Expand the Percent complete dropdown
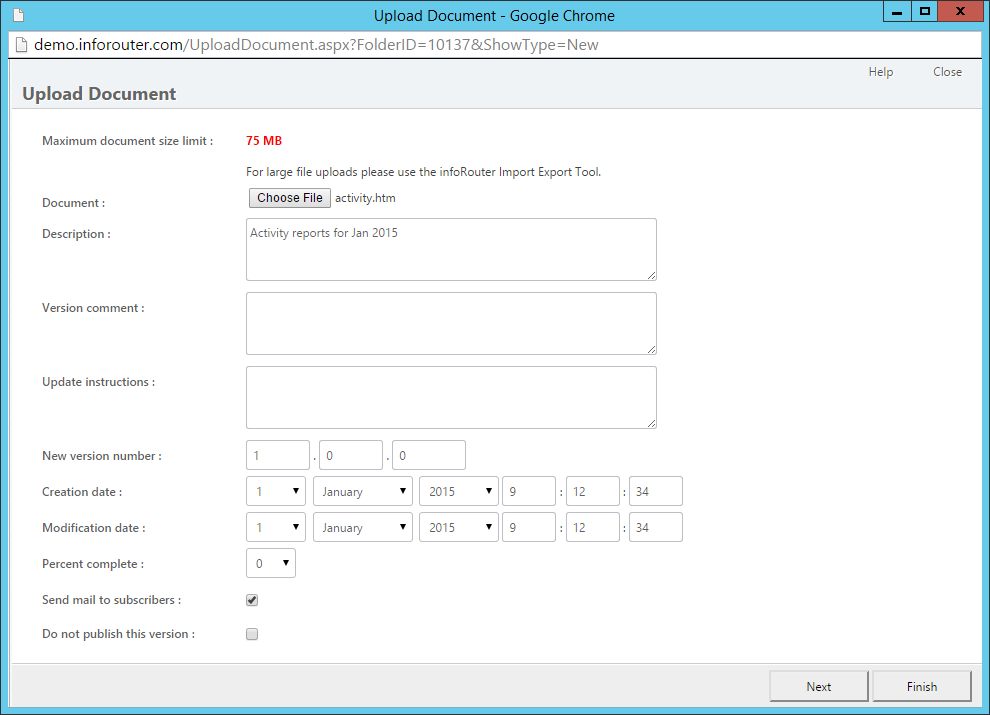The image size is (990, 715). point(271,563)
